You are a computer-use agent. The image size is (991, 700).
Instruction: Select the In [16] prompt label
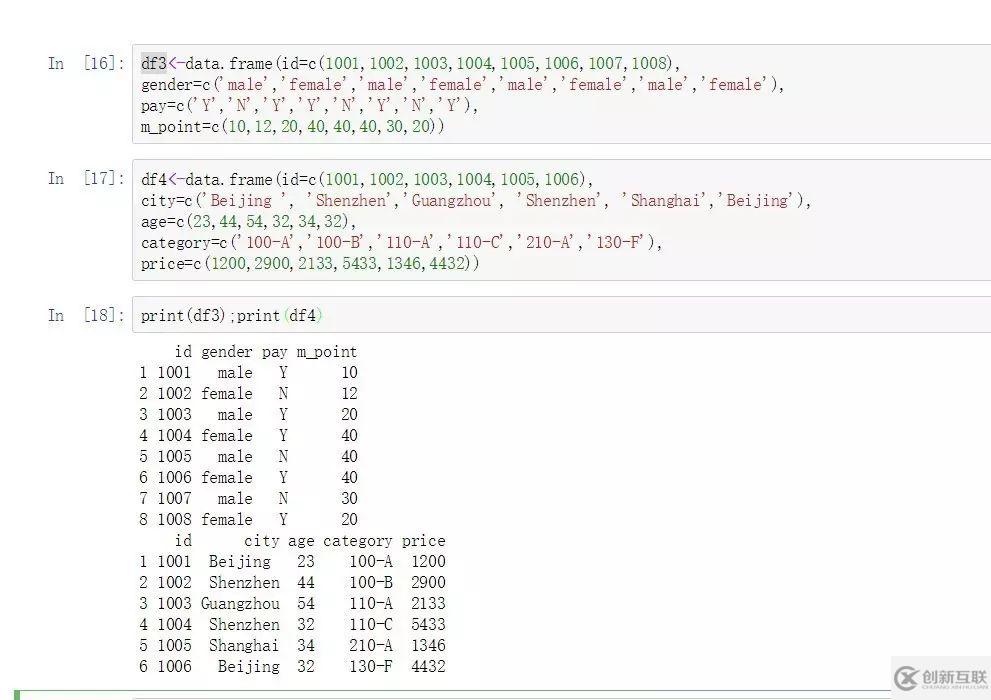click(86, 63)
